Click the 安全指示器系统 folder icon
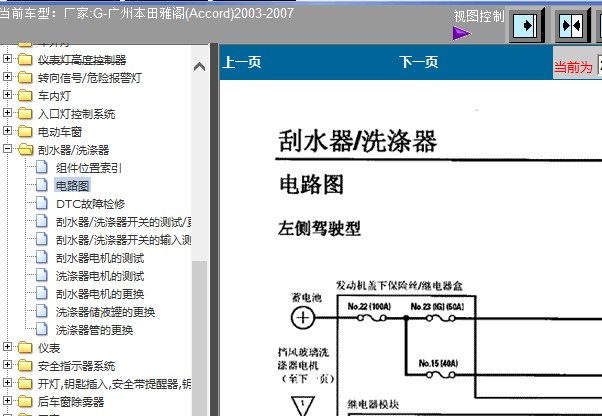This screenshot has height=416, width=602. pyautogui.click(x=25, y=366)
